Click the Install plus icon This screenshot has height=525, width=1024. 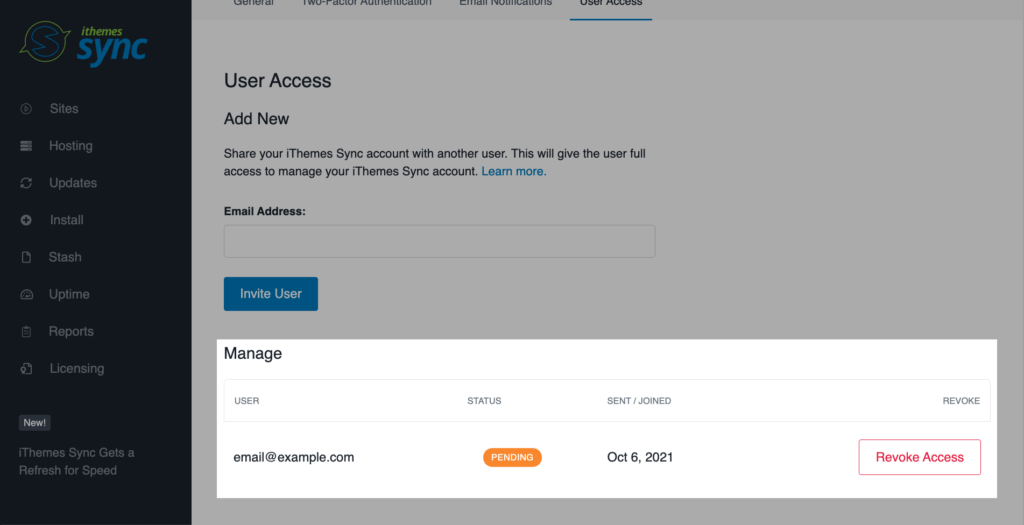[27, 220]
